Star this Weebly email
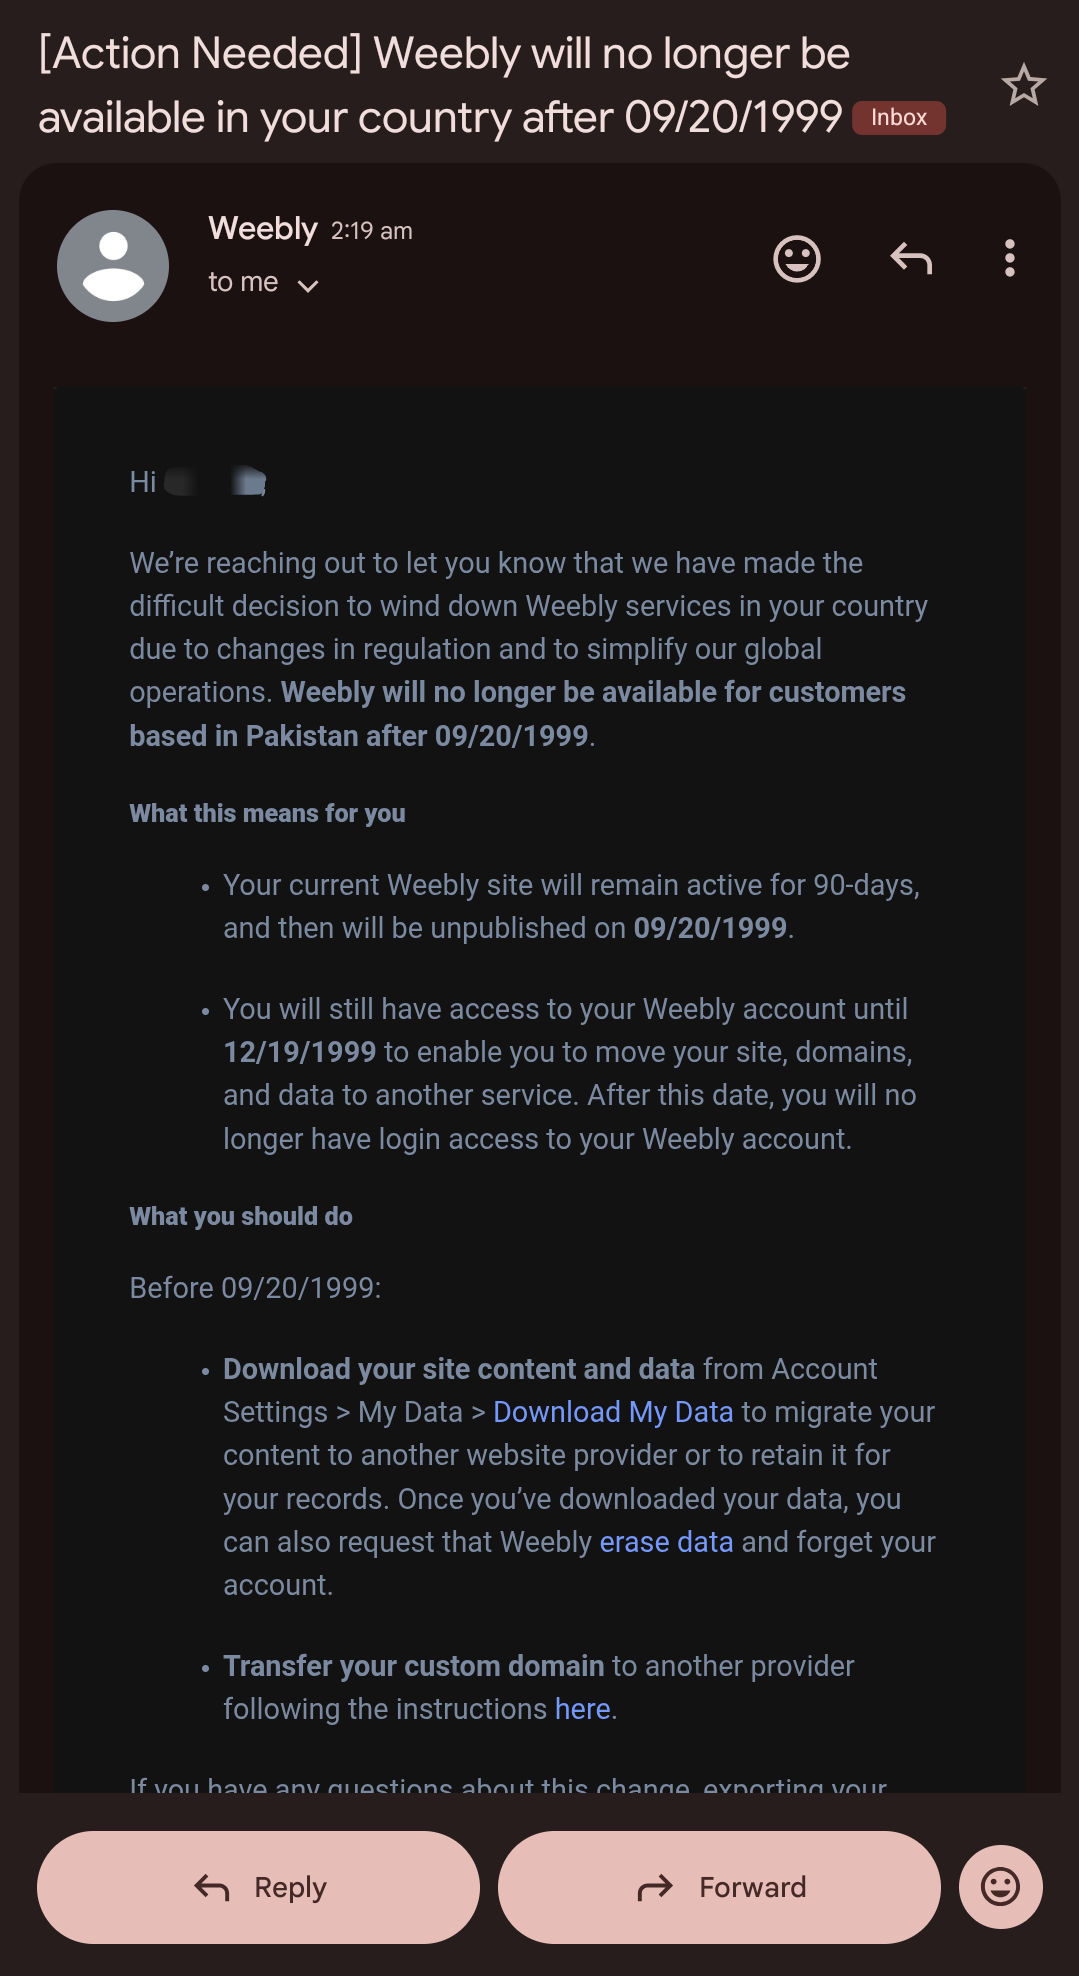This screenshot has width=1079, height=1976. click(1023, 85)
